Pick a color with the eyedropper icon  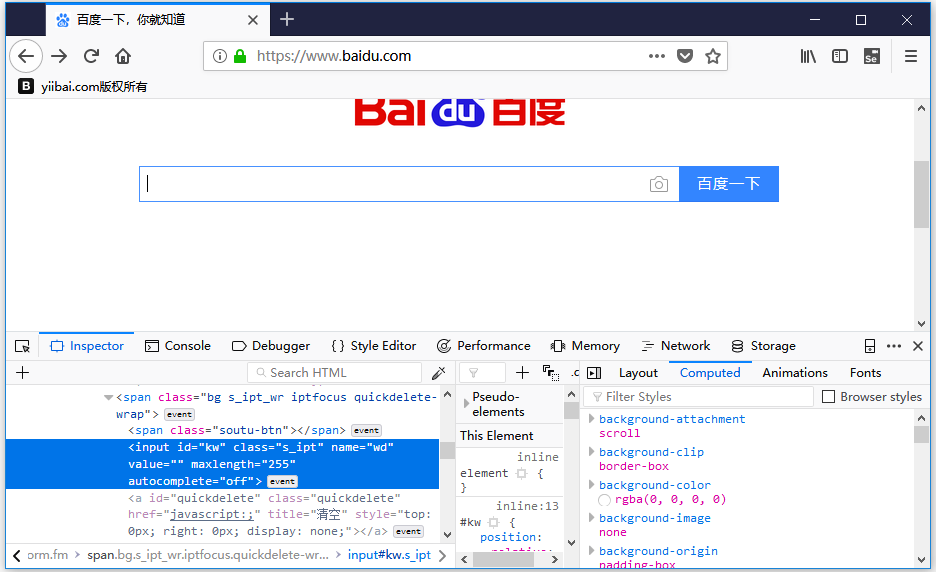(439, 373)
